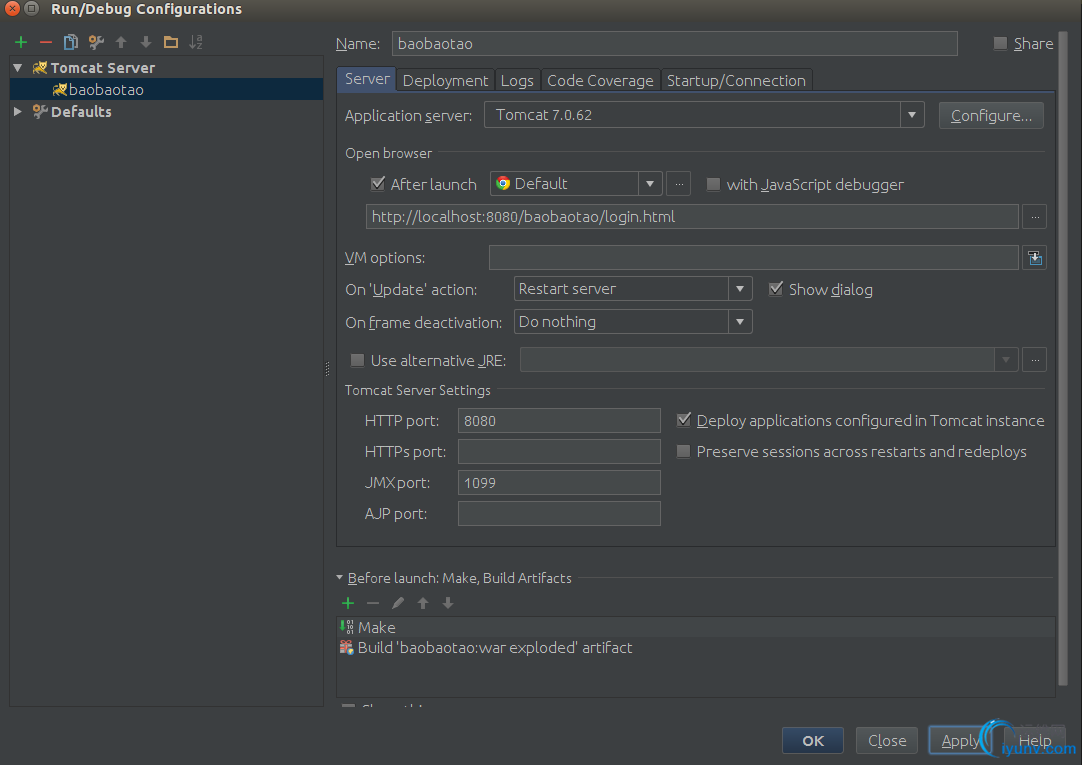Click the launch URL field
The height and width of the screenshot is (765, 1082).
(x=692, y=217)
